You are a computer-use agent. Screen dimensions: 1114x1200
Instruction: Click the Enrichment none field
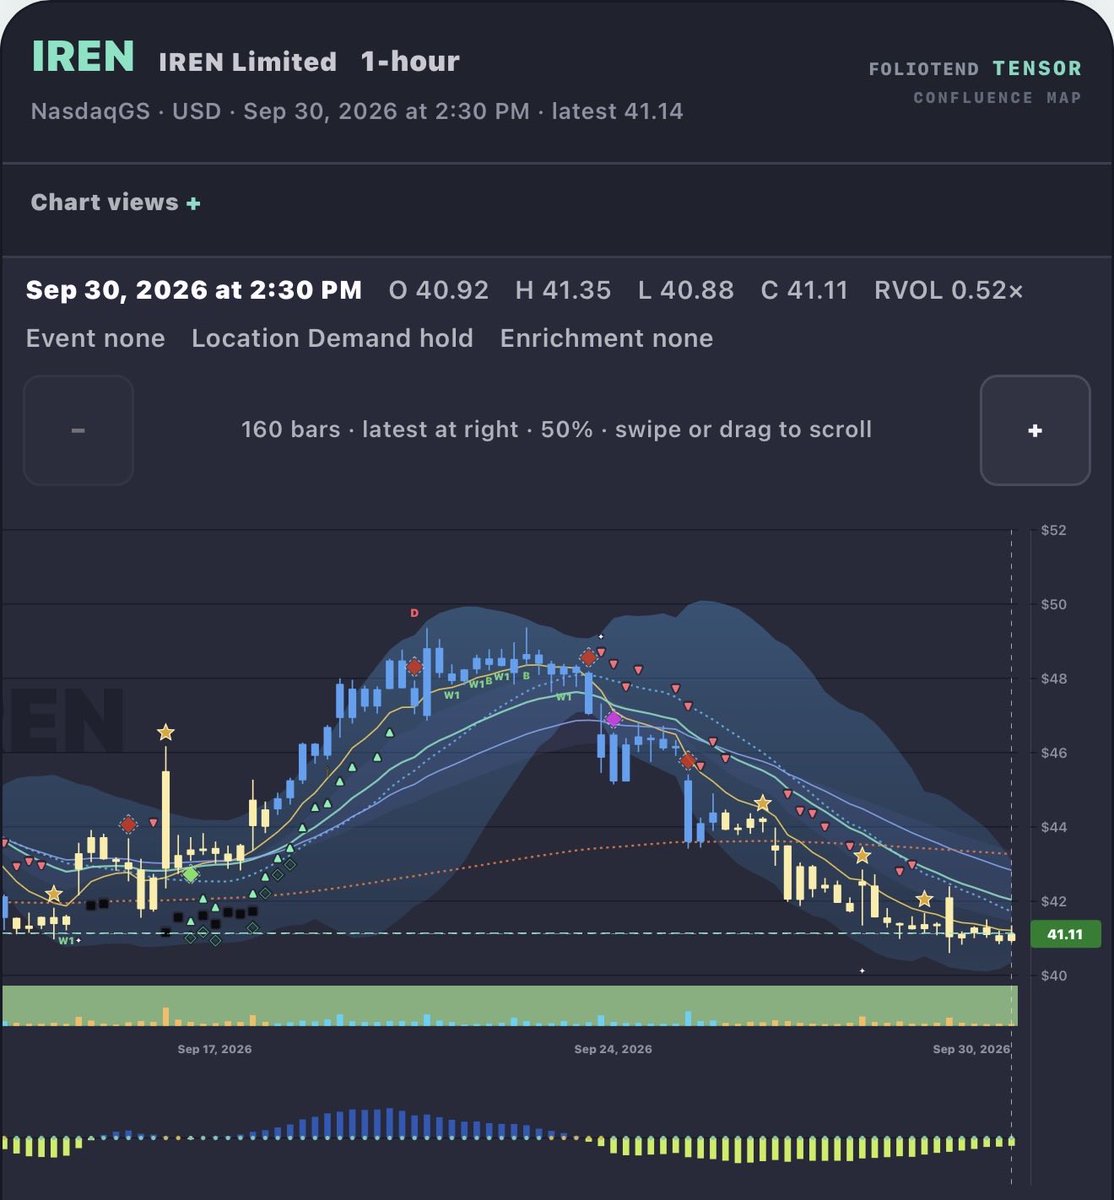tap(607, 338)
